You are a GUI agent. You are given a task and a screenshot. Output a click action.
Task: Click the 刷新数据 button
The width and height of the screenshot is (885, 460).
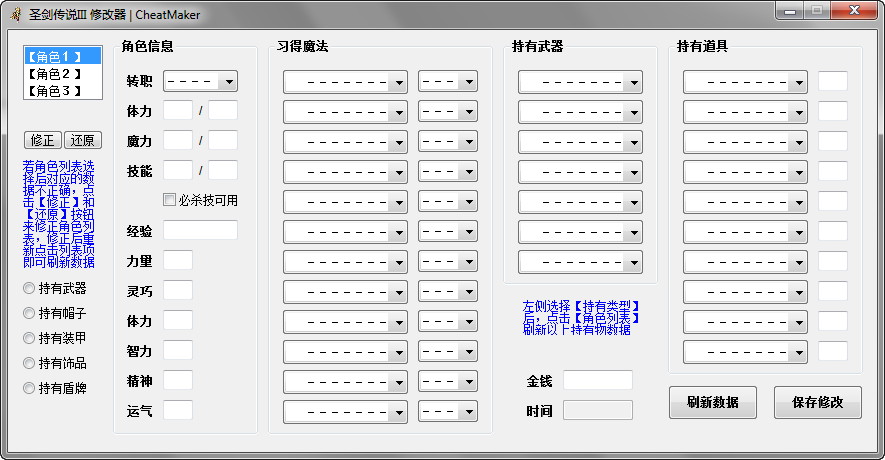coord(713,402)
